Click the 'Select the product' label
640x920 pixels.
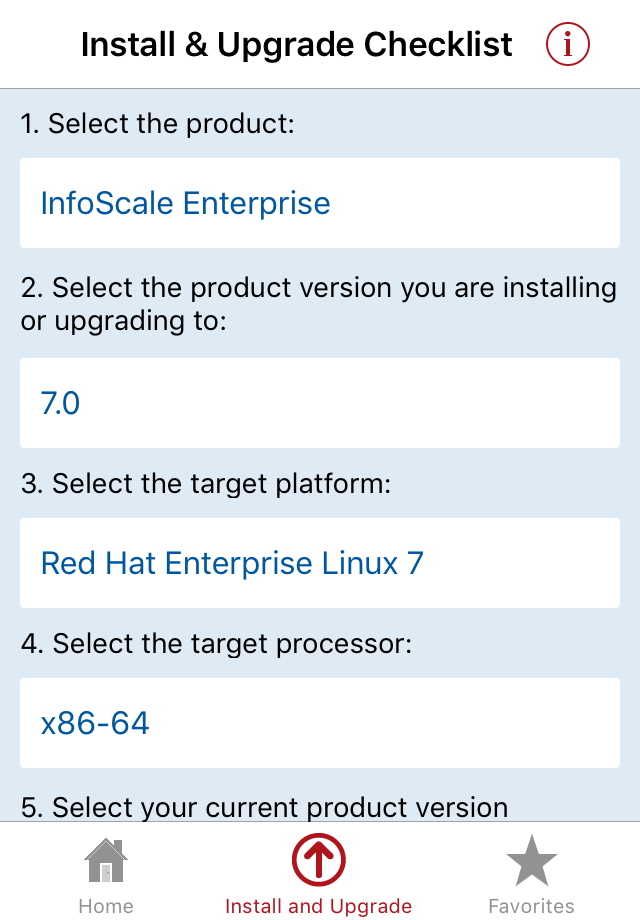pos(157,124)
